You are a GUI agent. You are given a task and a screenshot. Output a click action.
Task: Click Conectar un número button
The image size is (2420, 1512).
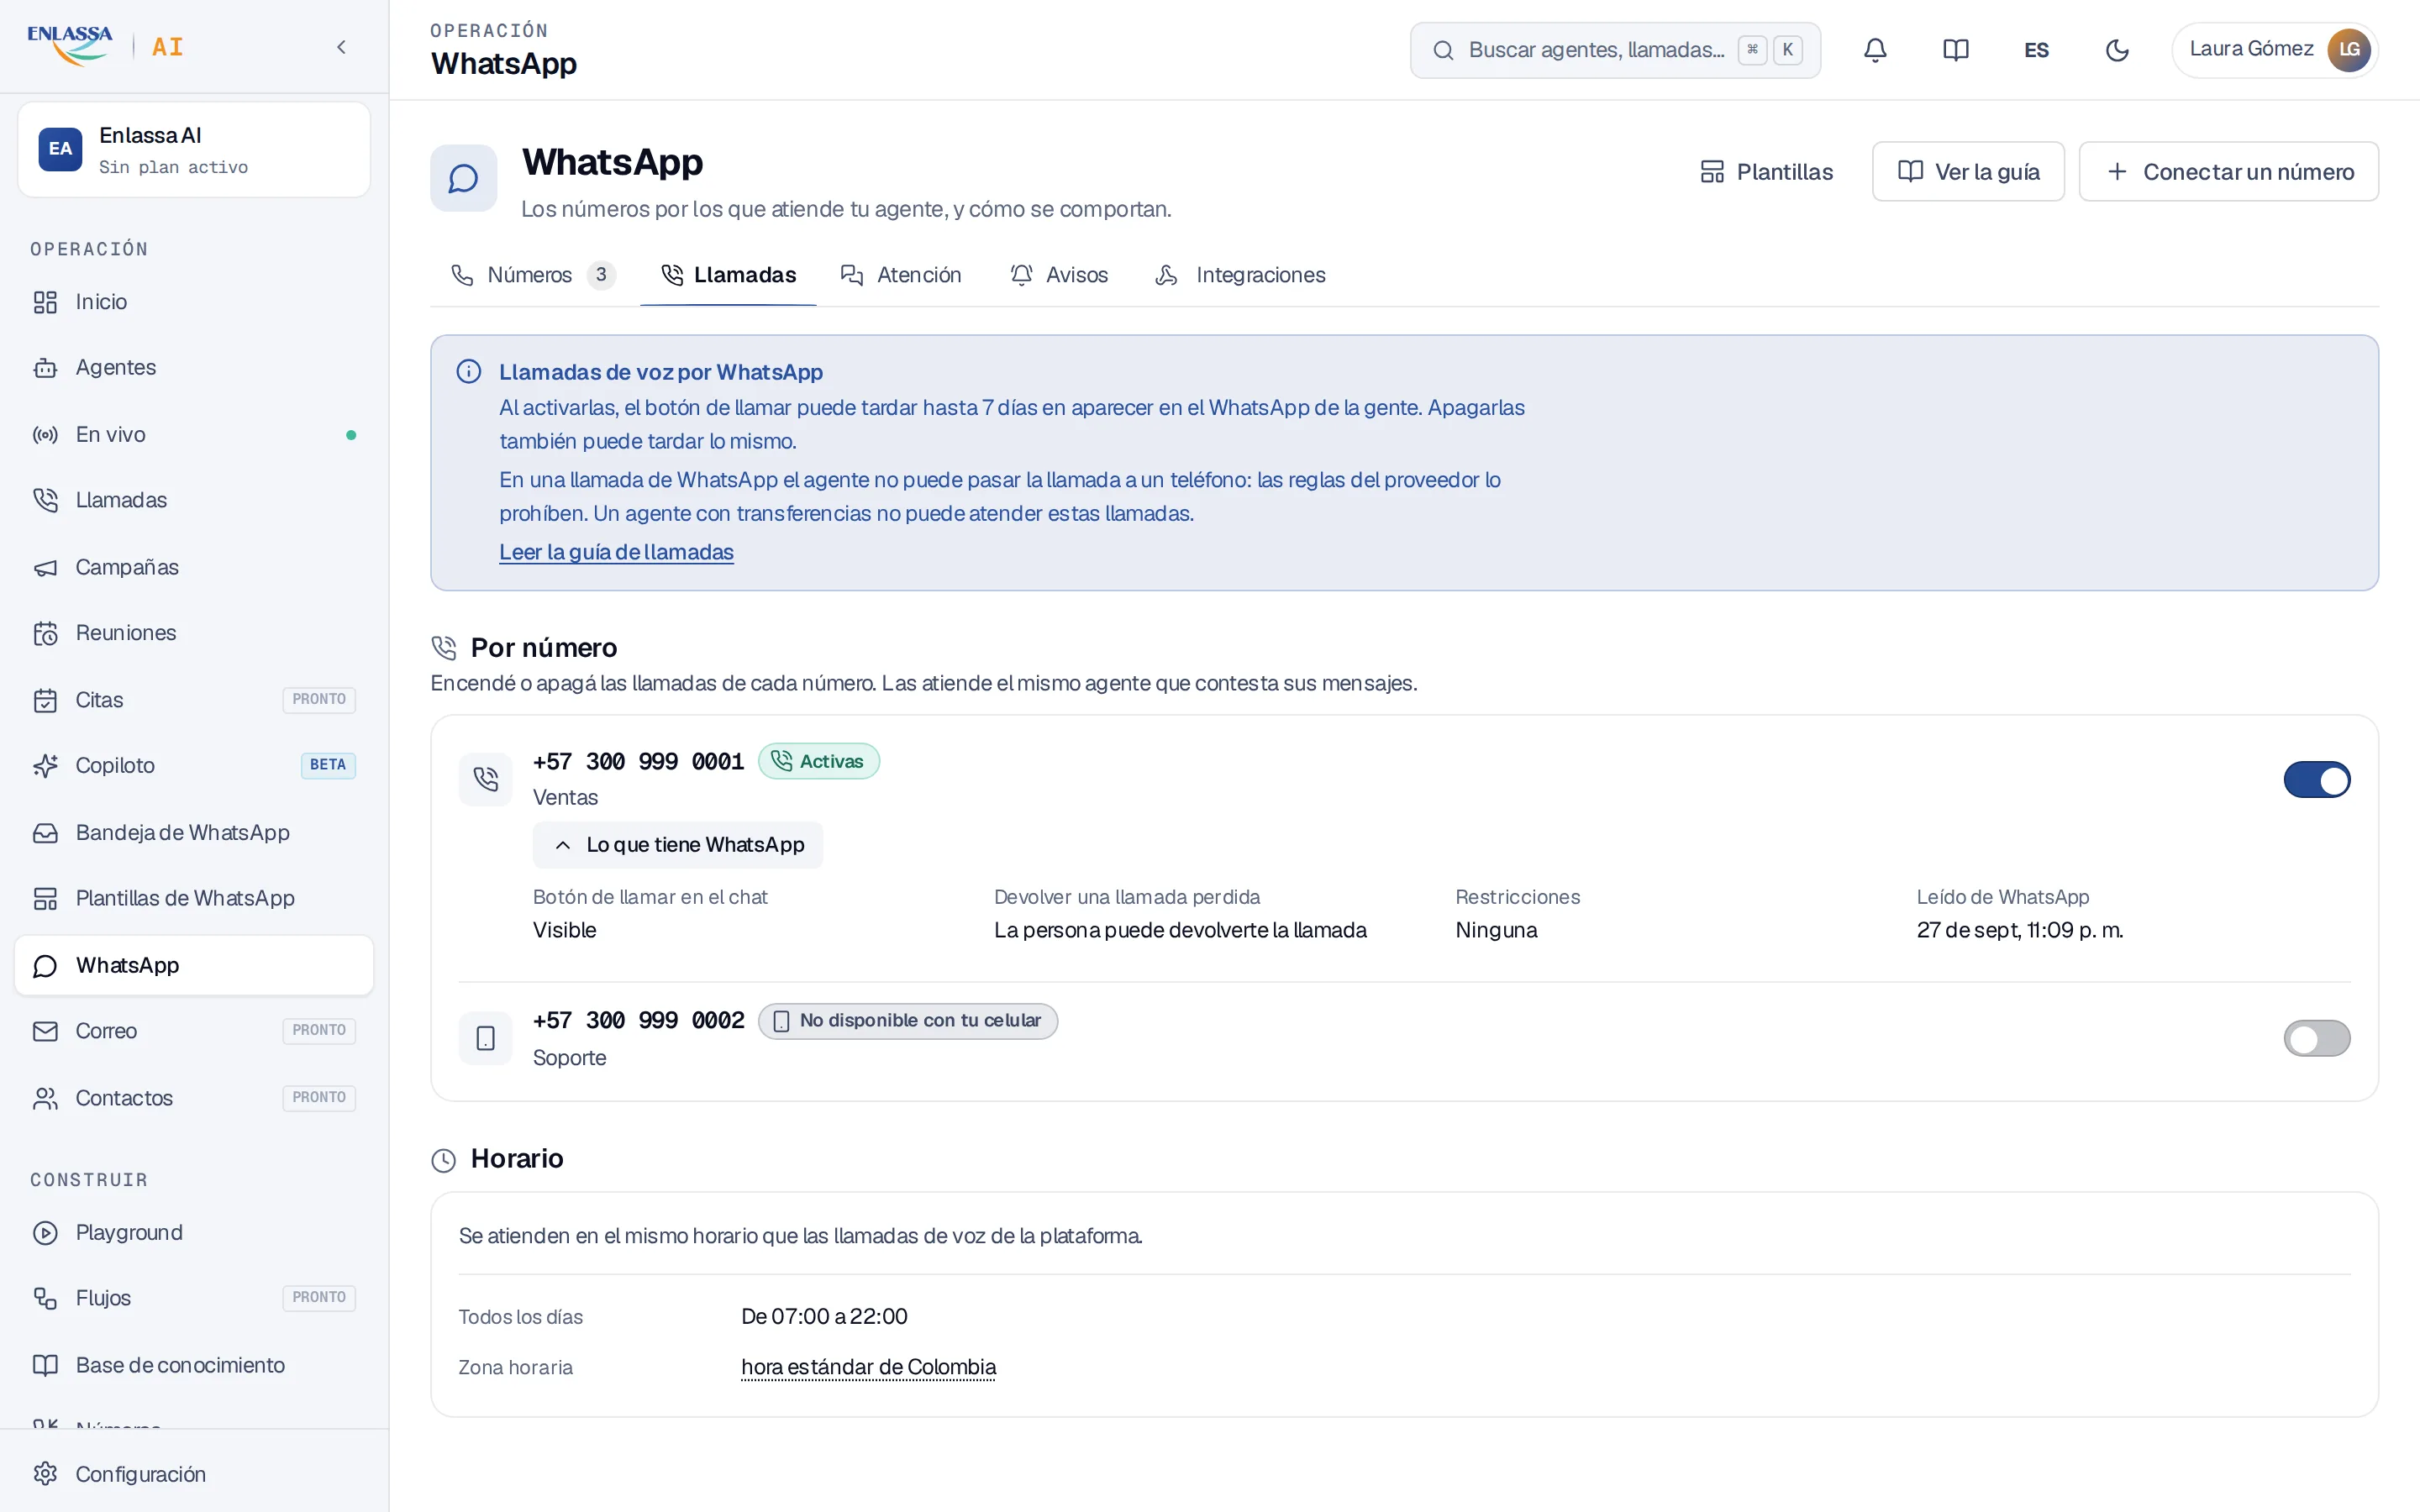tap(2228, 172)
